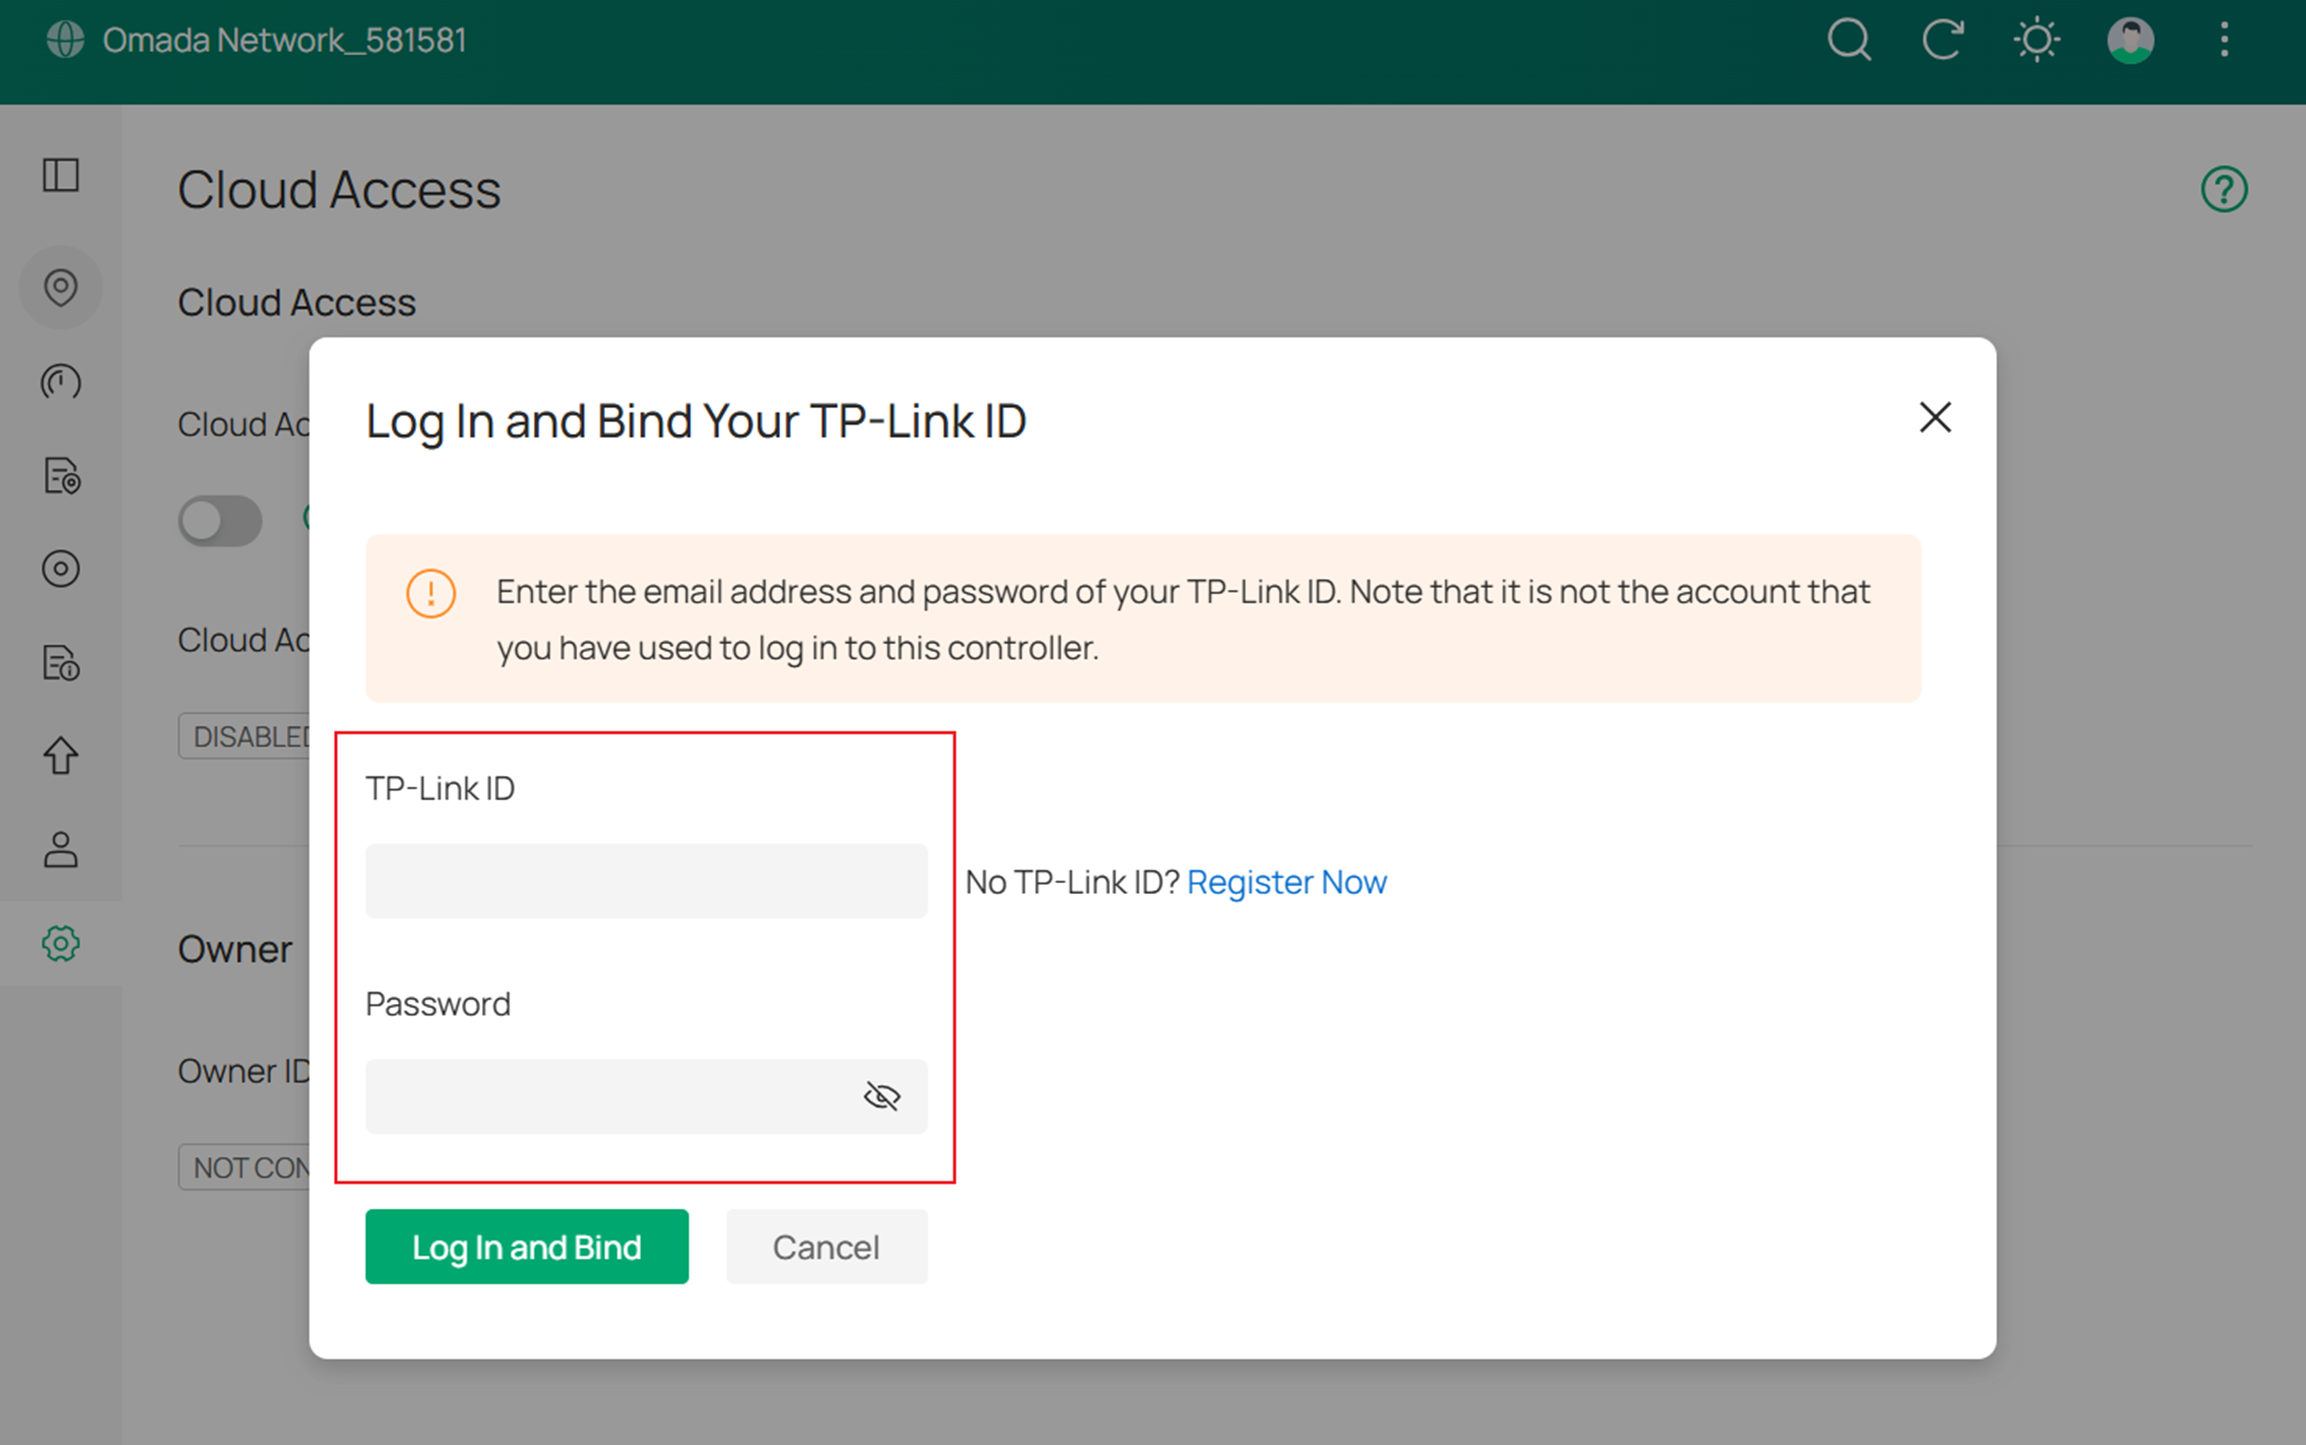Open the global search icon

1849,40
